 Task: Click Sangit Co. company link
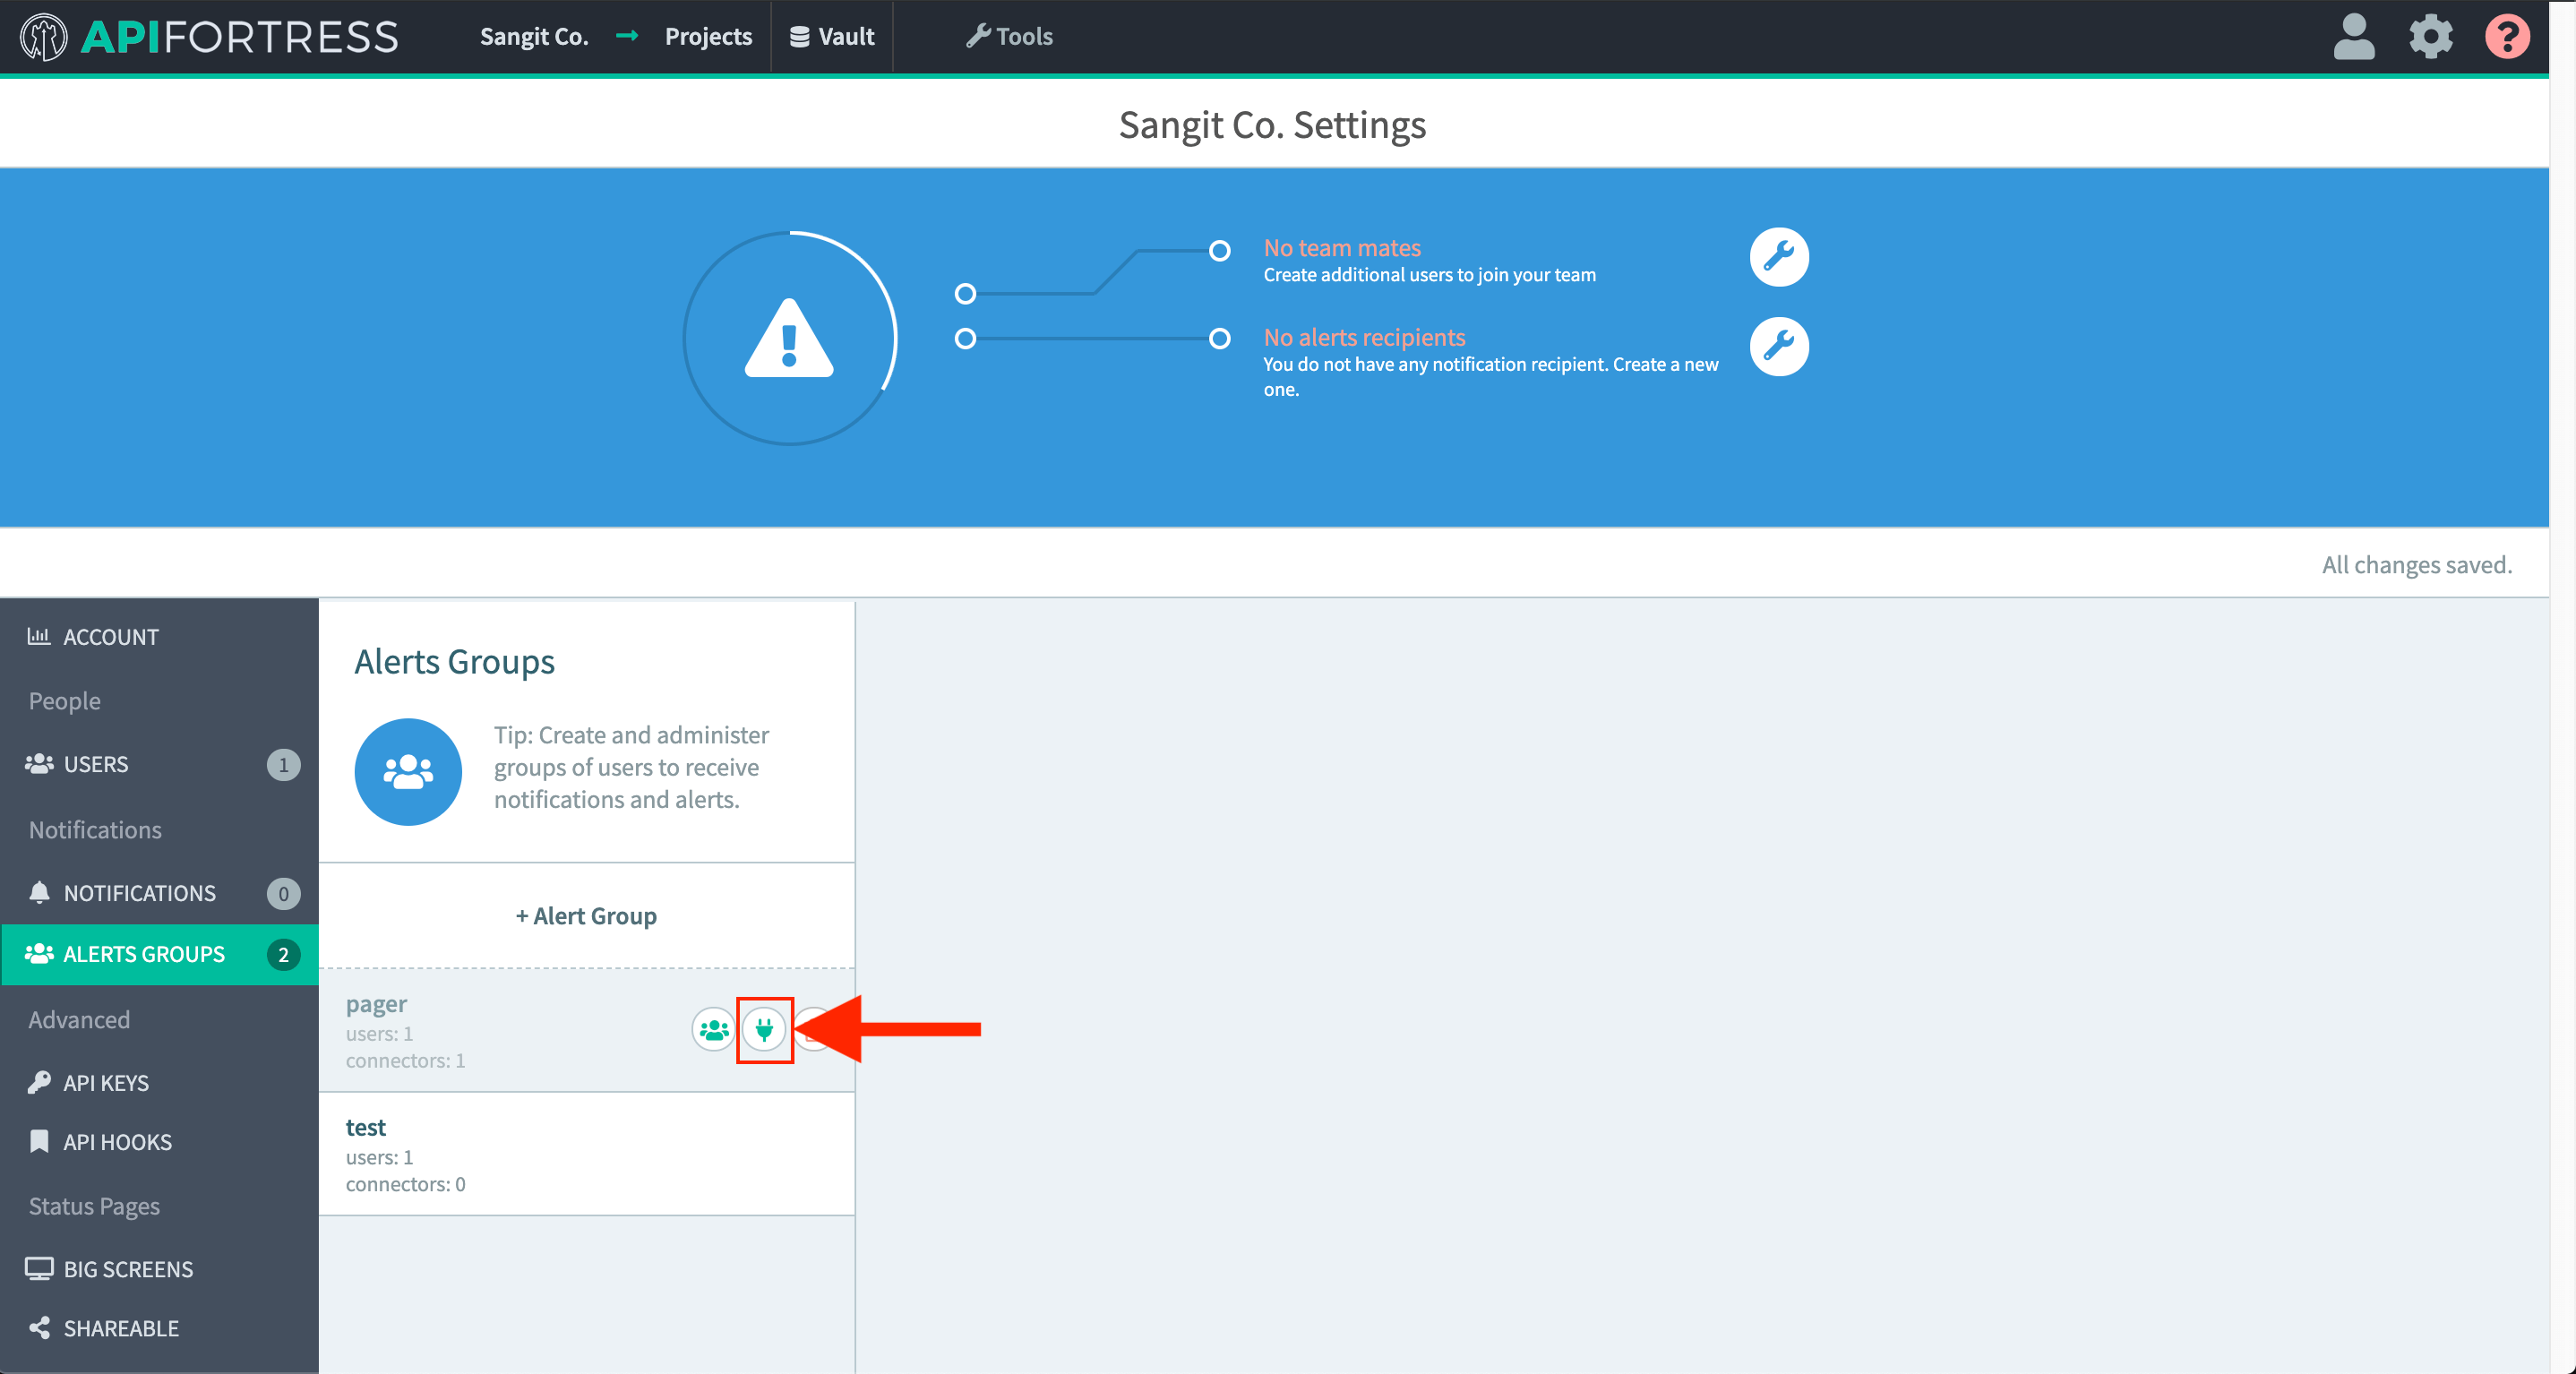coord(534,37)
